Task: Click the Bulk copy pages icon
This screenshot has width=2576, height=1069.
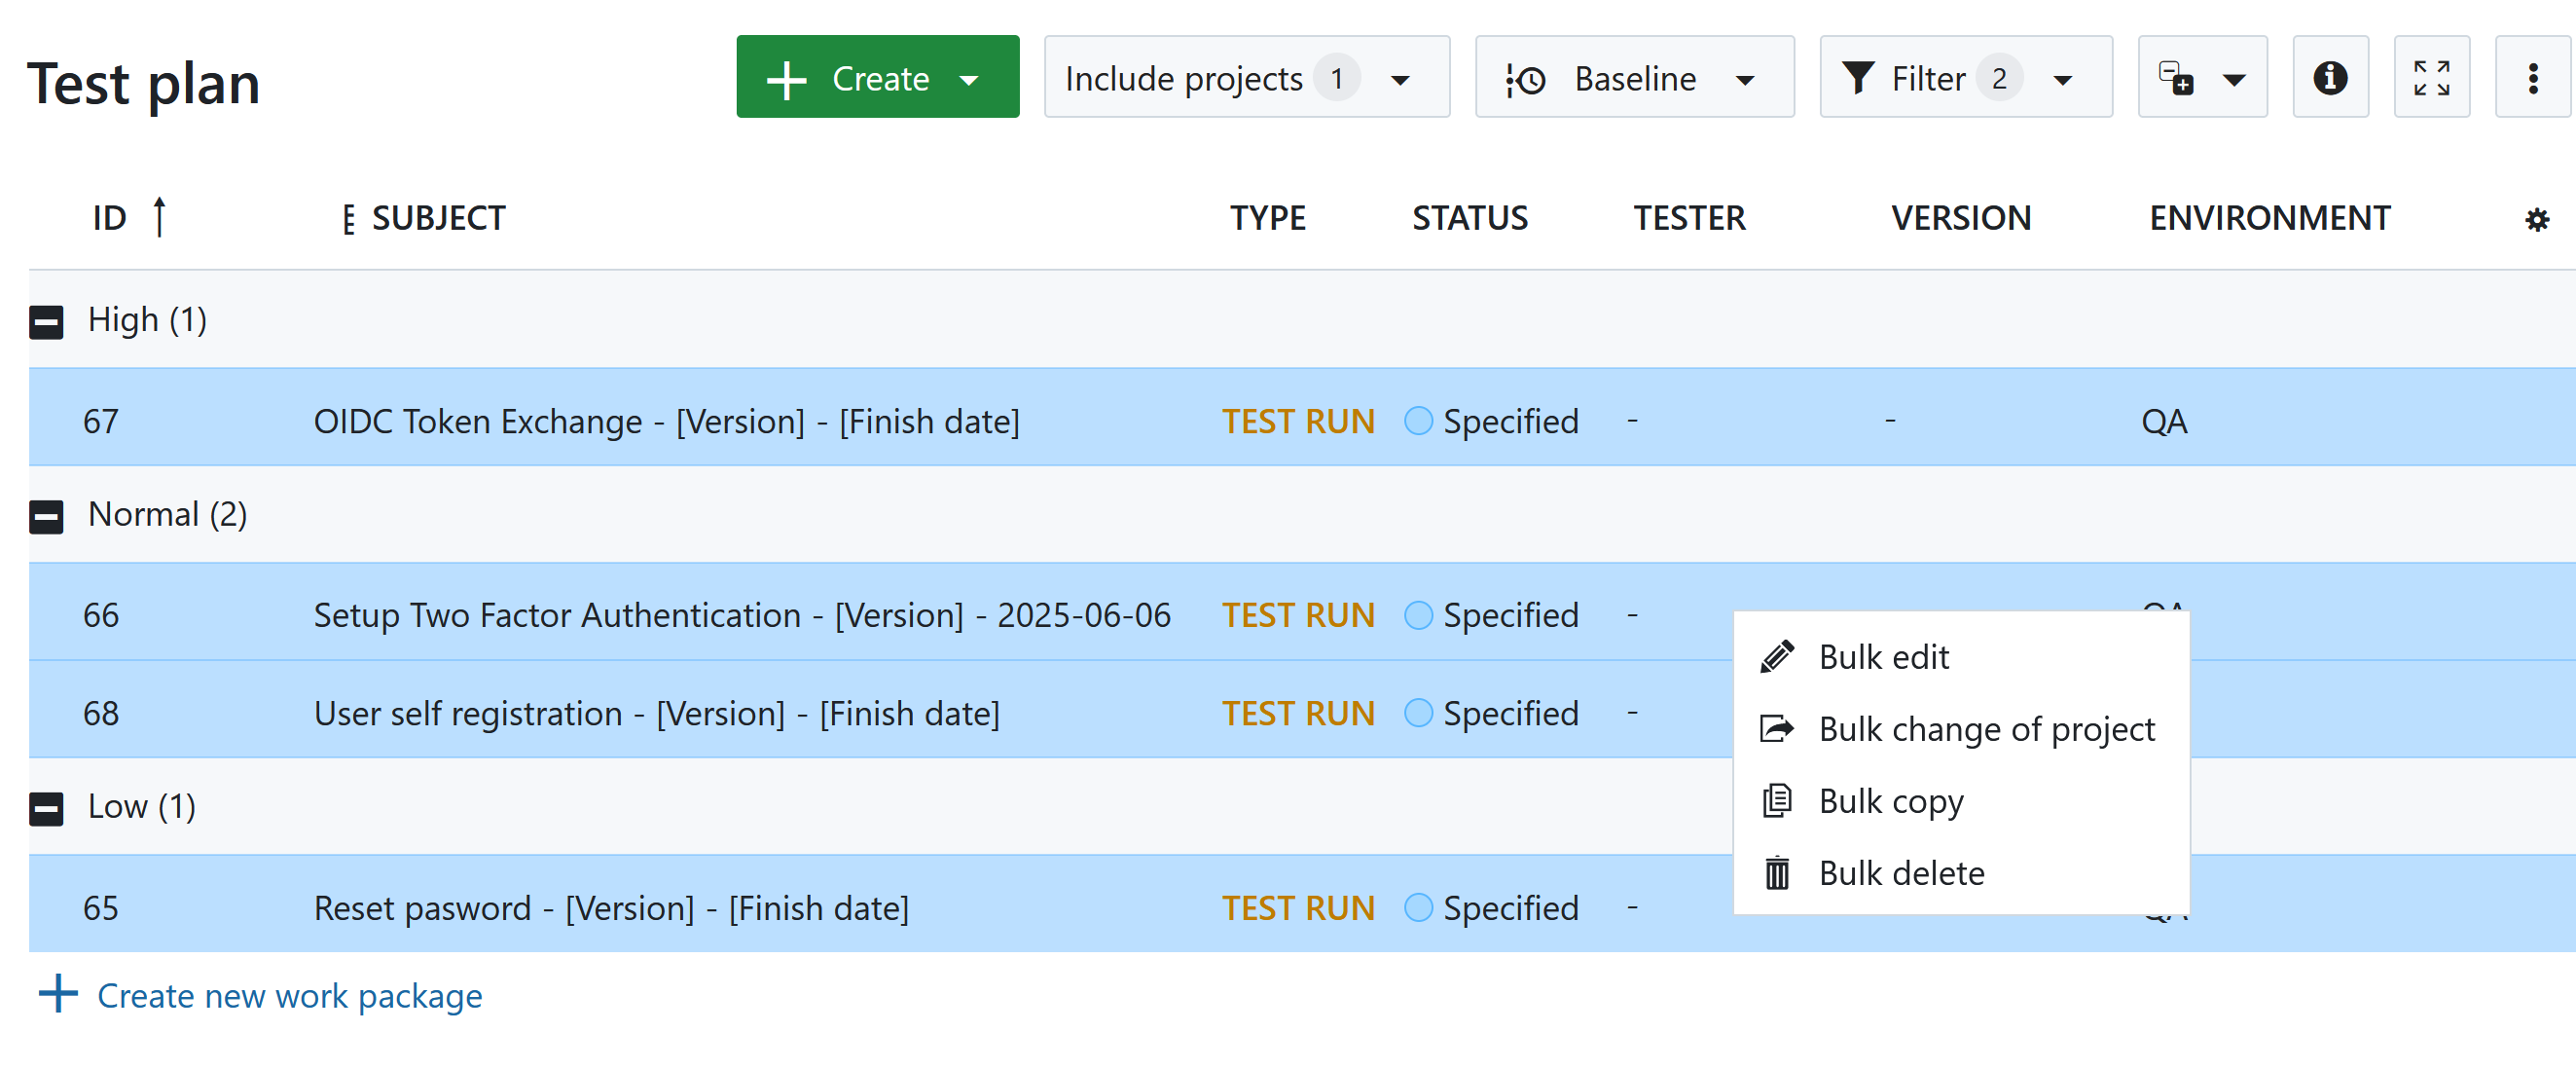Action: pyautogui.click(x=1776, y=800)
